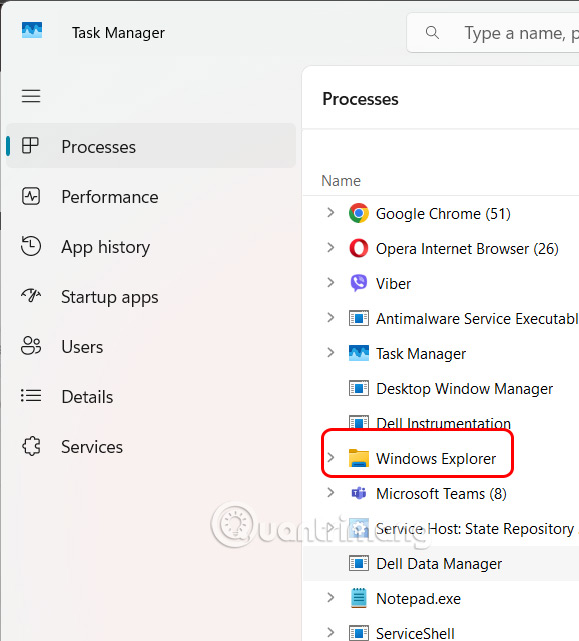Click the Task Manager app icon in title bar
Viewport: 579px width, 641px height.
32,30
